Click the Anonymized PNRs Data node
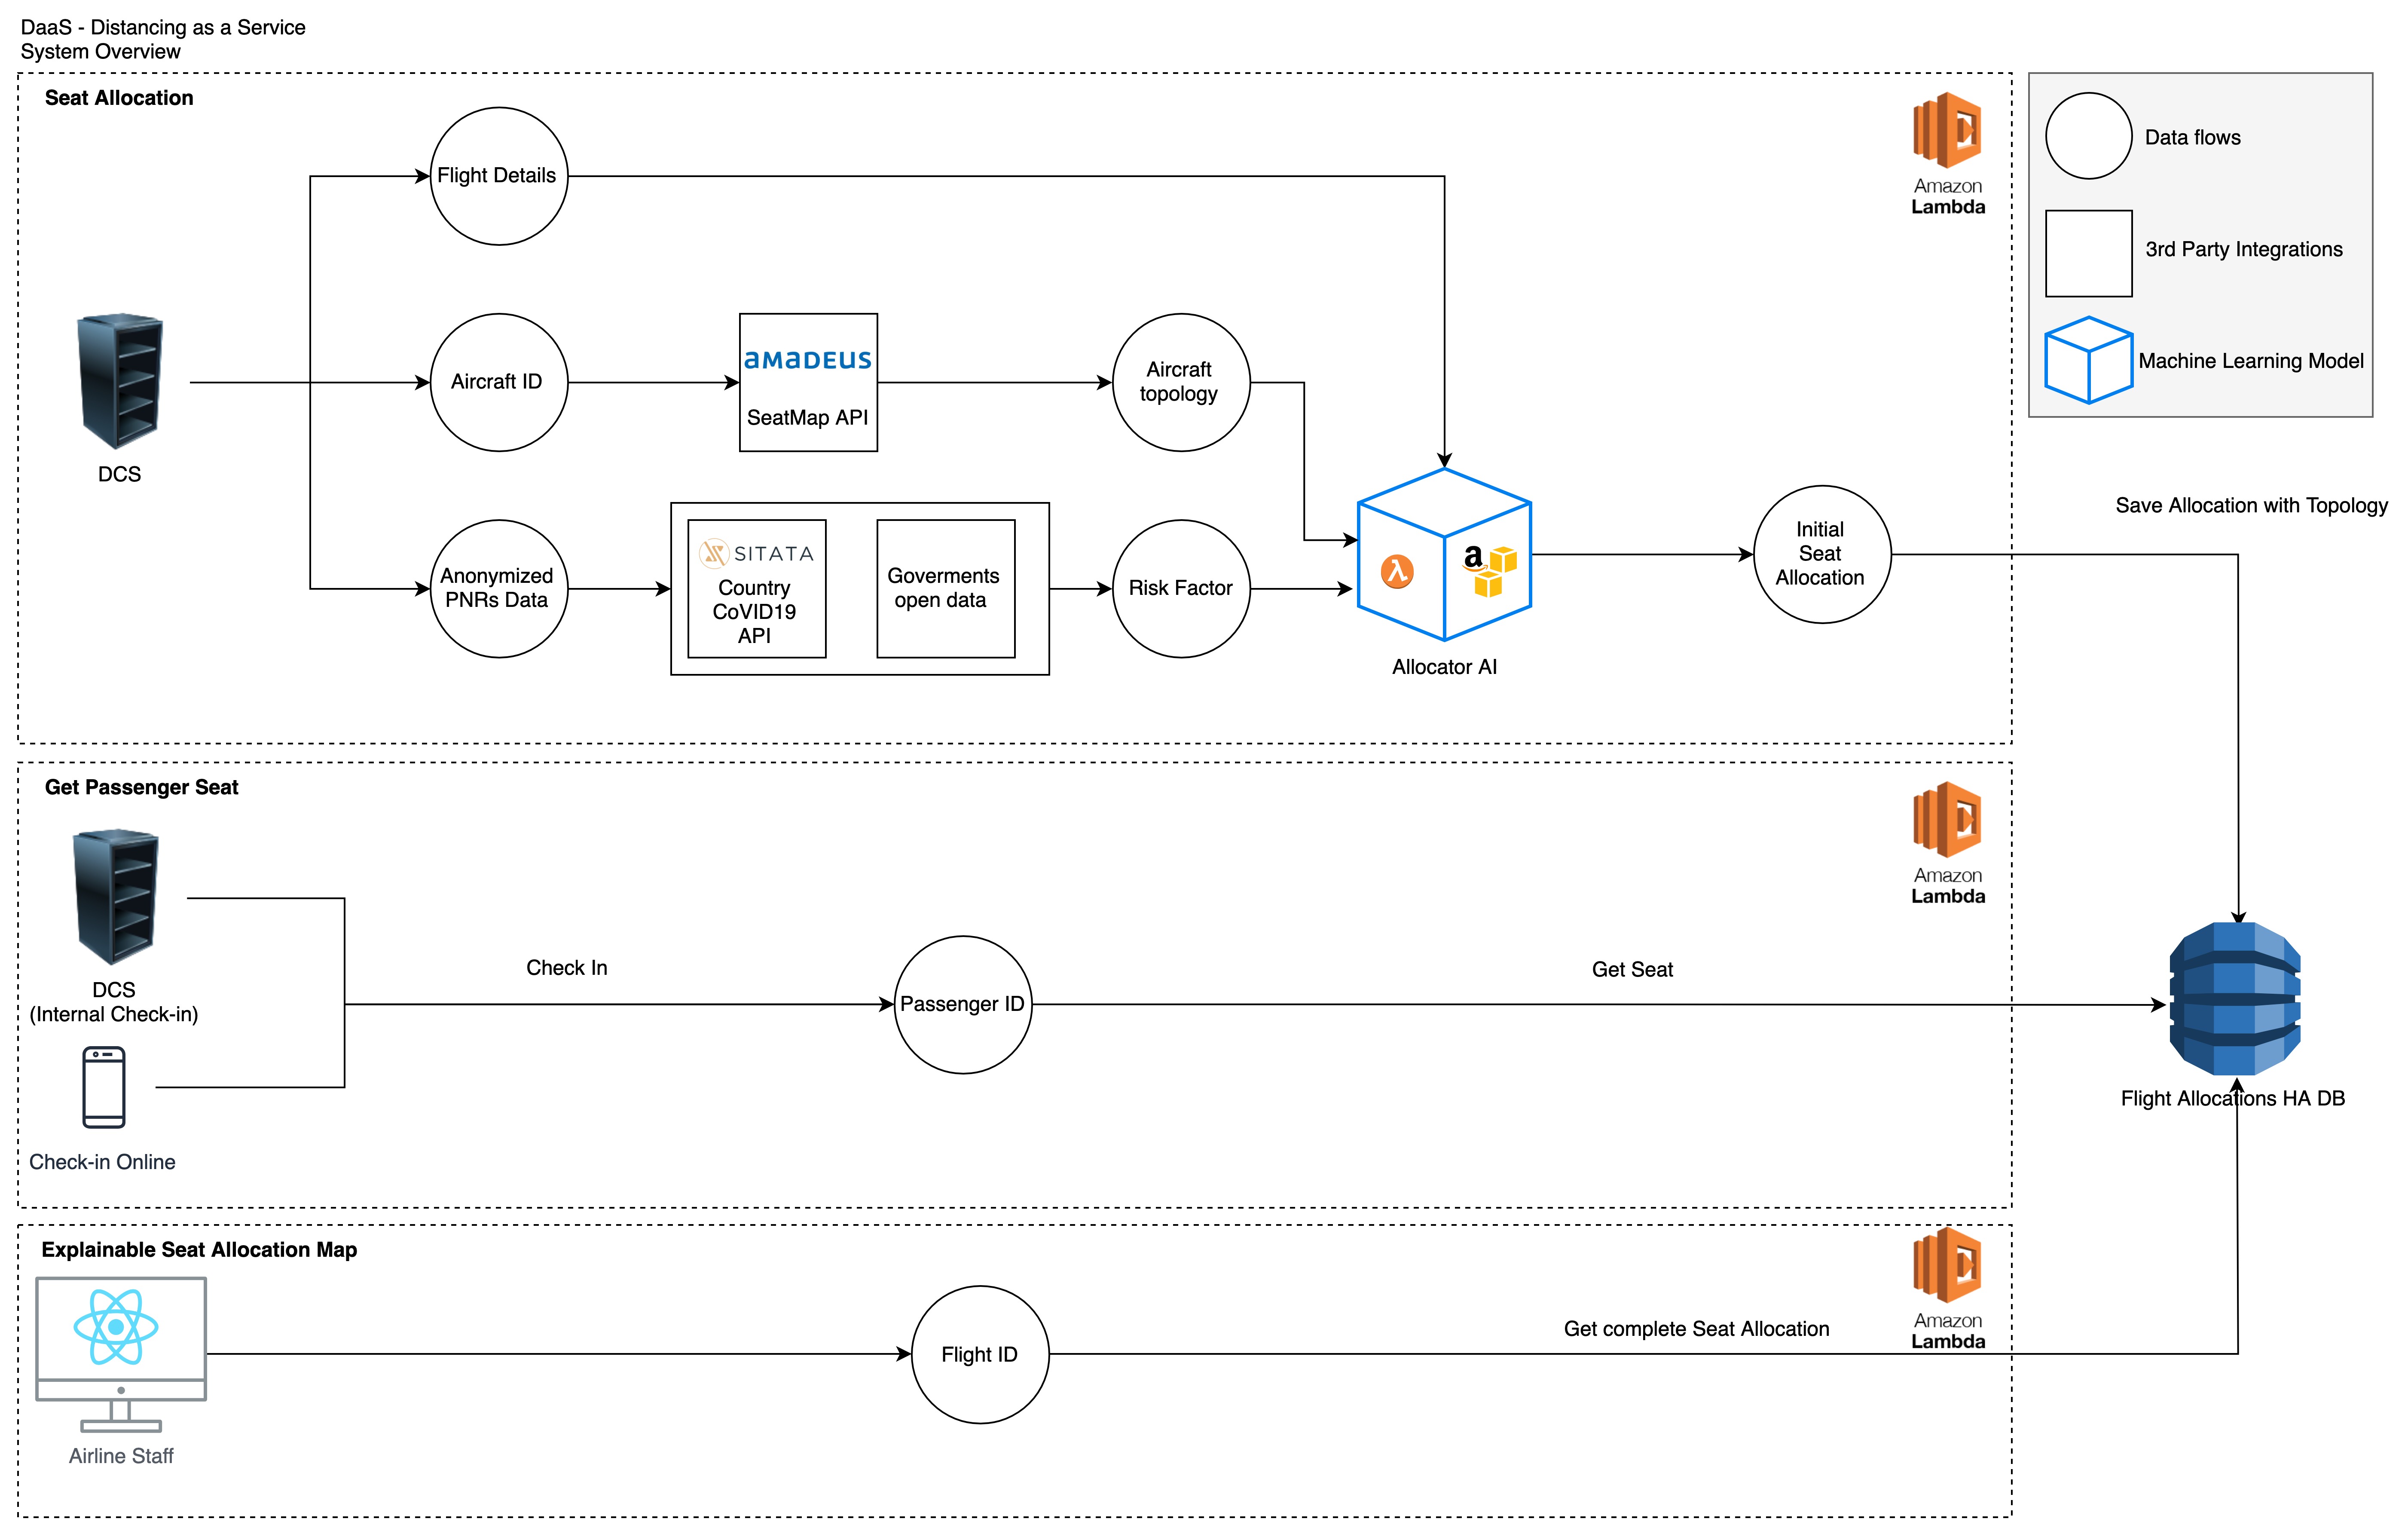Viewport: 2408px width, 1537px height. click(498, 589)
